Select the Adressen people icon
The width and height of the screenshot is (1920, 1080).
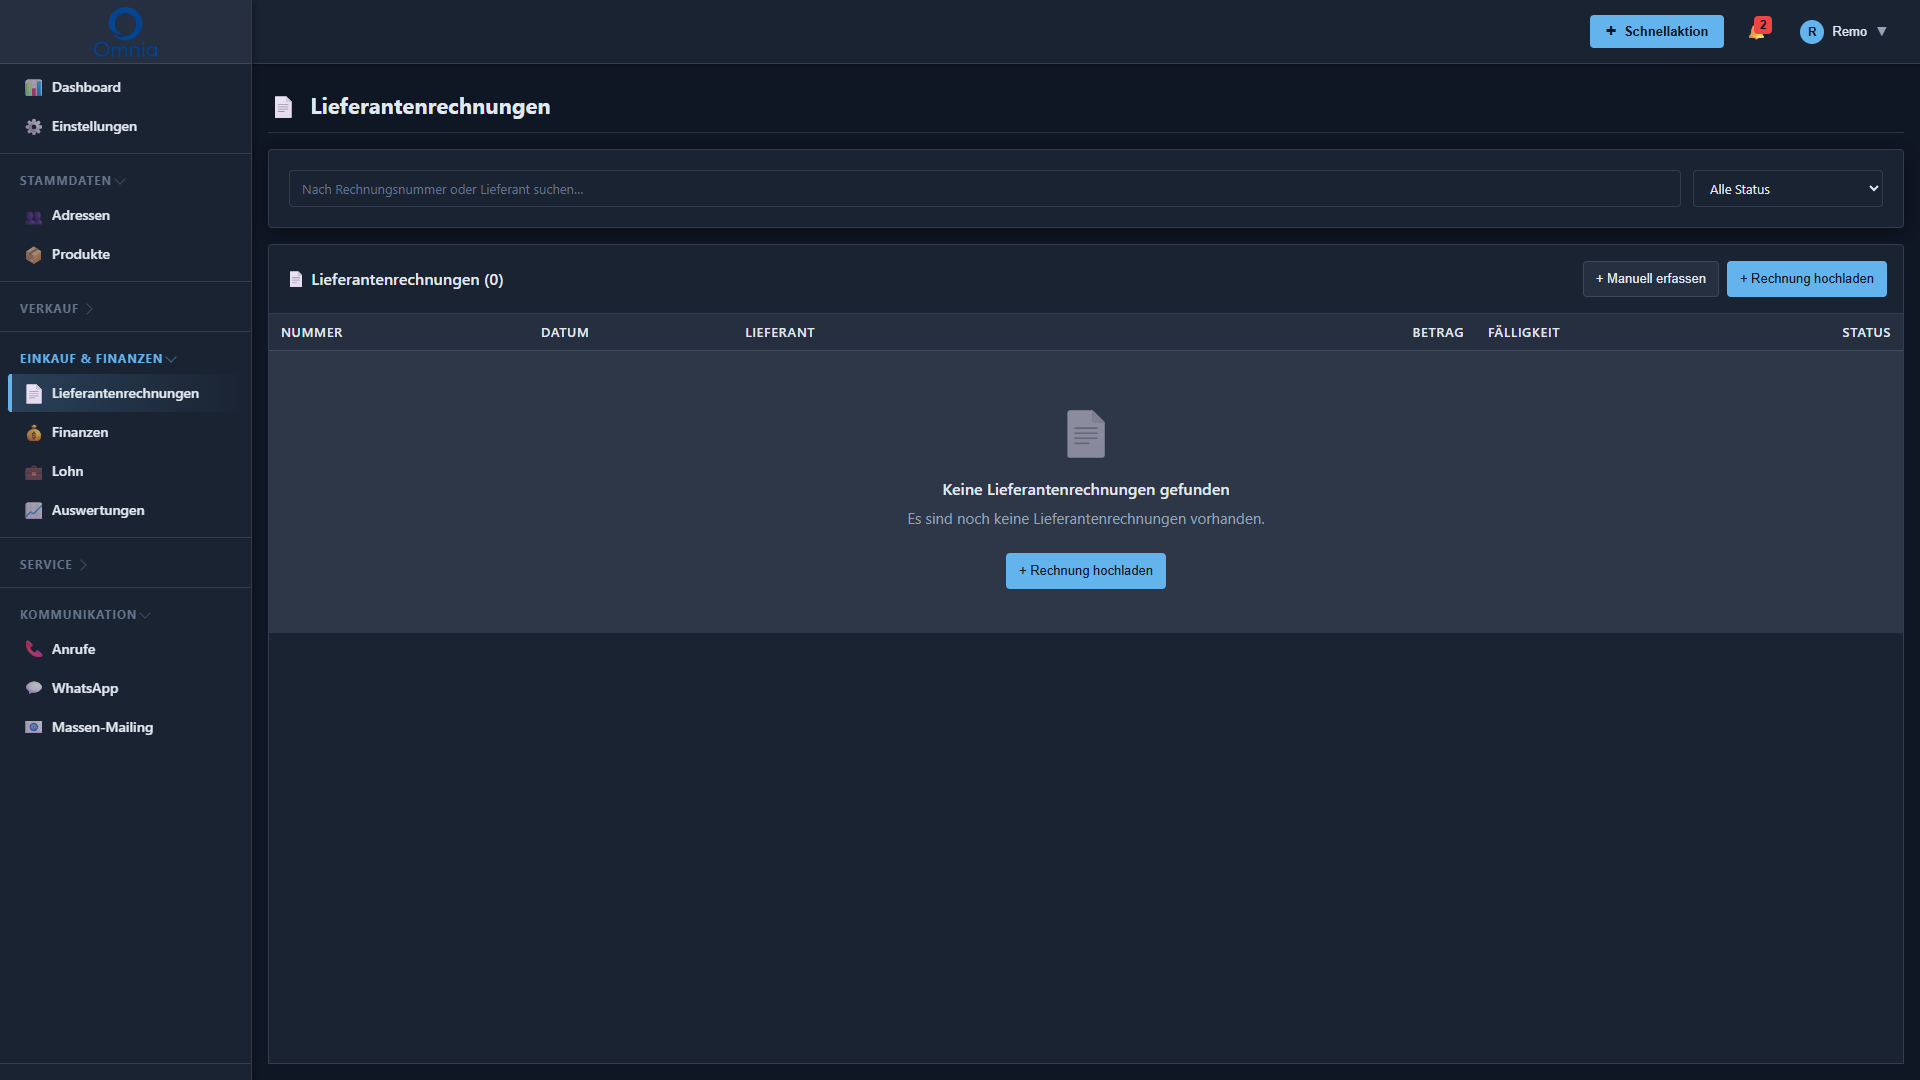click(34, 216)
